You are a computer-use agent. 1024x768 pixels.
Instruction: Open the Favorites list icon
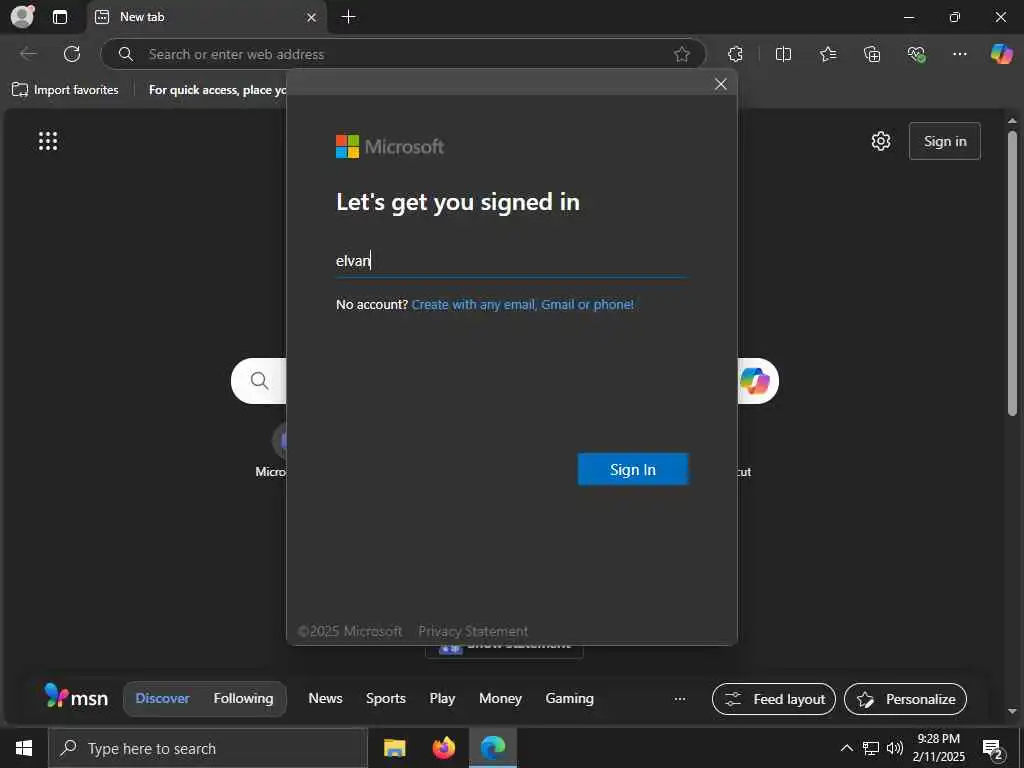[827, 54]
